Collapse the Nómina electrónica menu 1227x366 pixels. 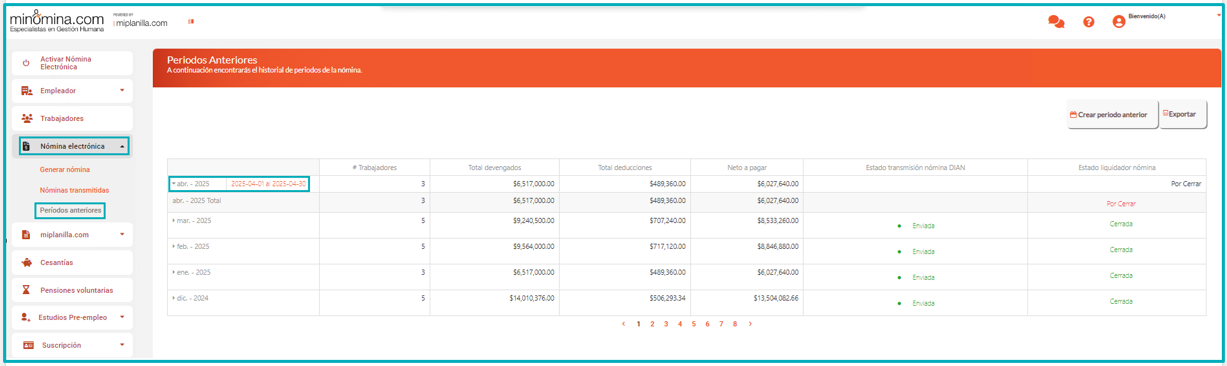[x=122, y=146]
